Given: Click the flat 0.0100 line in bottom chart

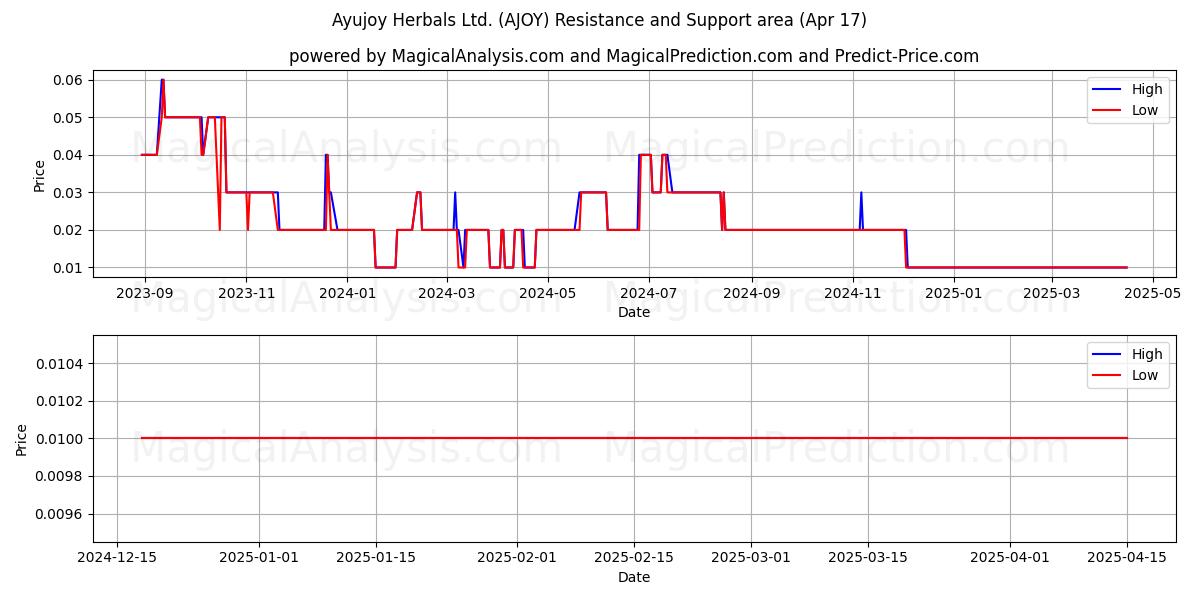Looking at the screenshot, I should point(634,438).
